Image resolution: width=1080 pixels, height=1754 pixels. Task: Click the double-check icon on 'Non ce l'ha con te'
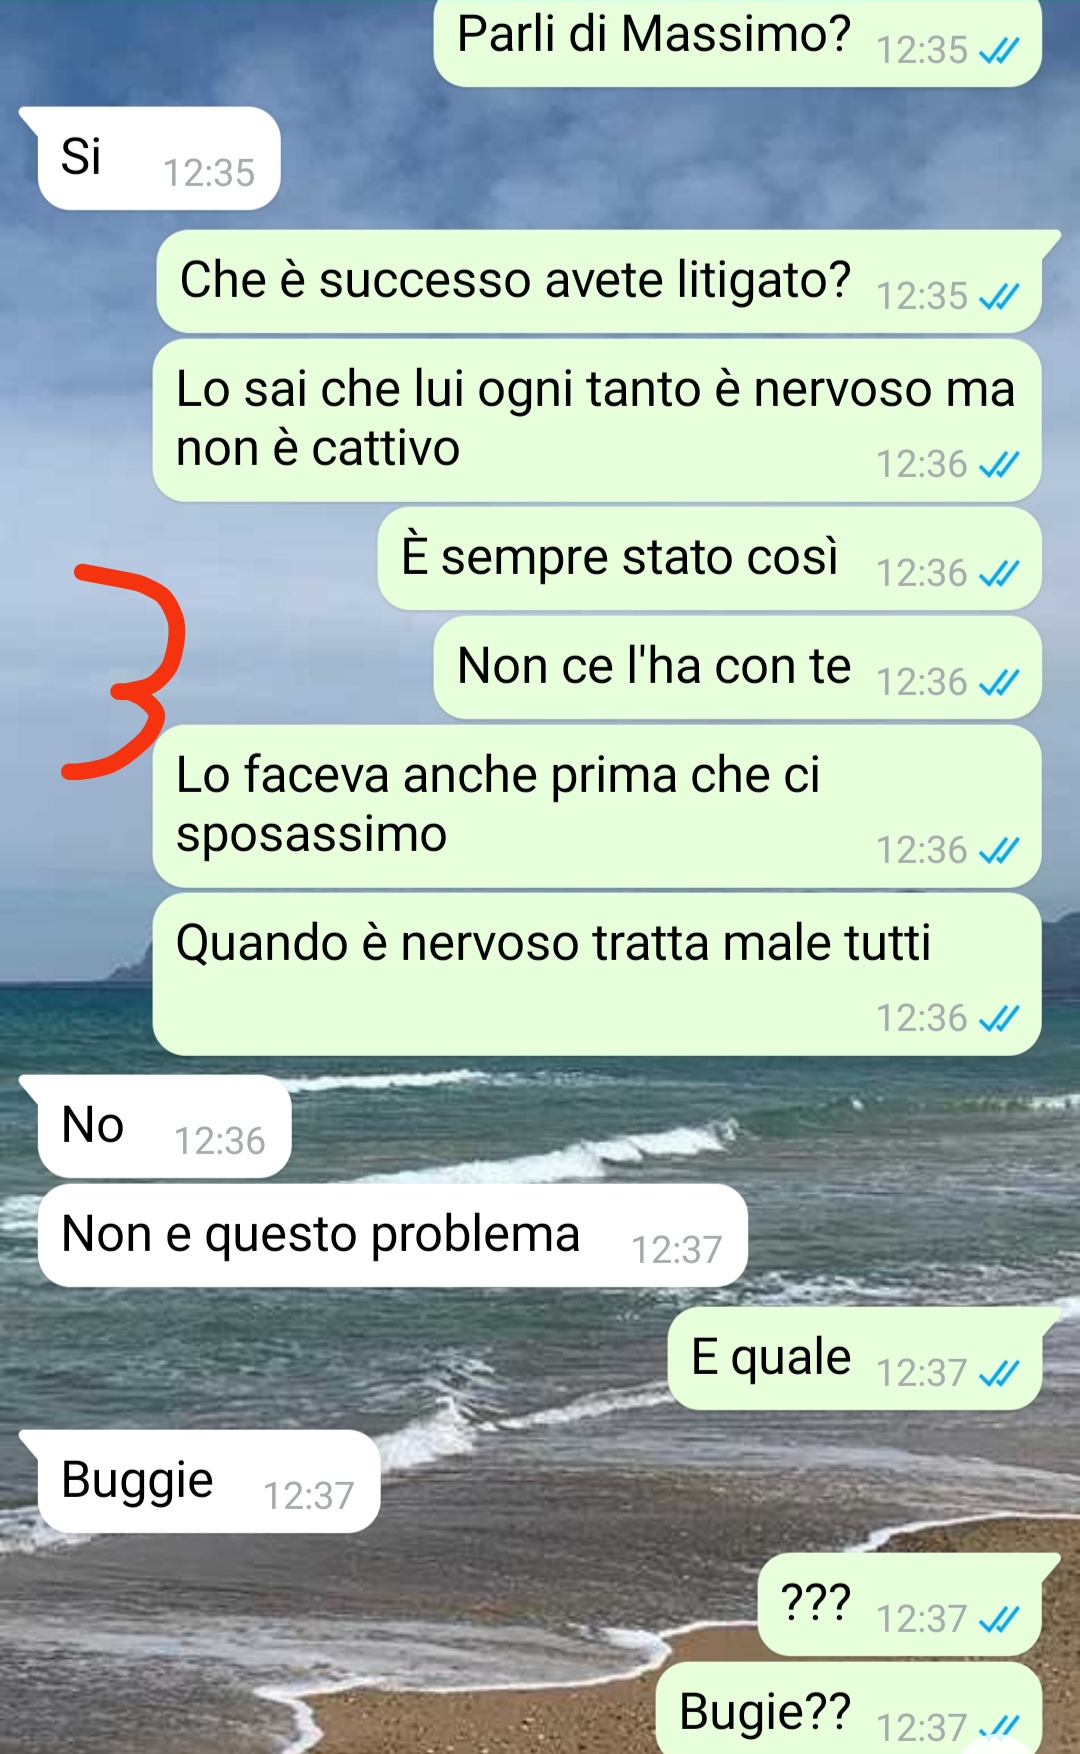(x=999, y=683)
